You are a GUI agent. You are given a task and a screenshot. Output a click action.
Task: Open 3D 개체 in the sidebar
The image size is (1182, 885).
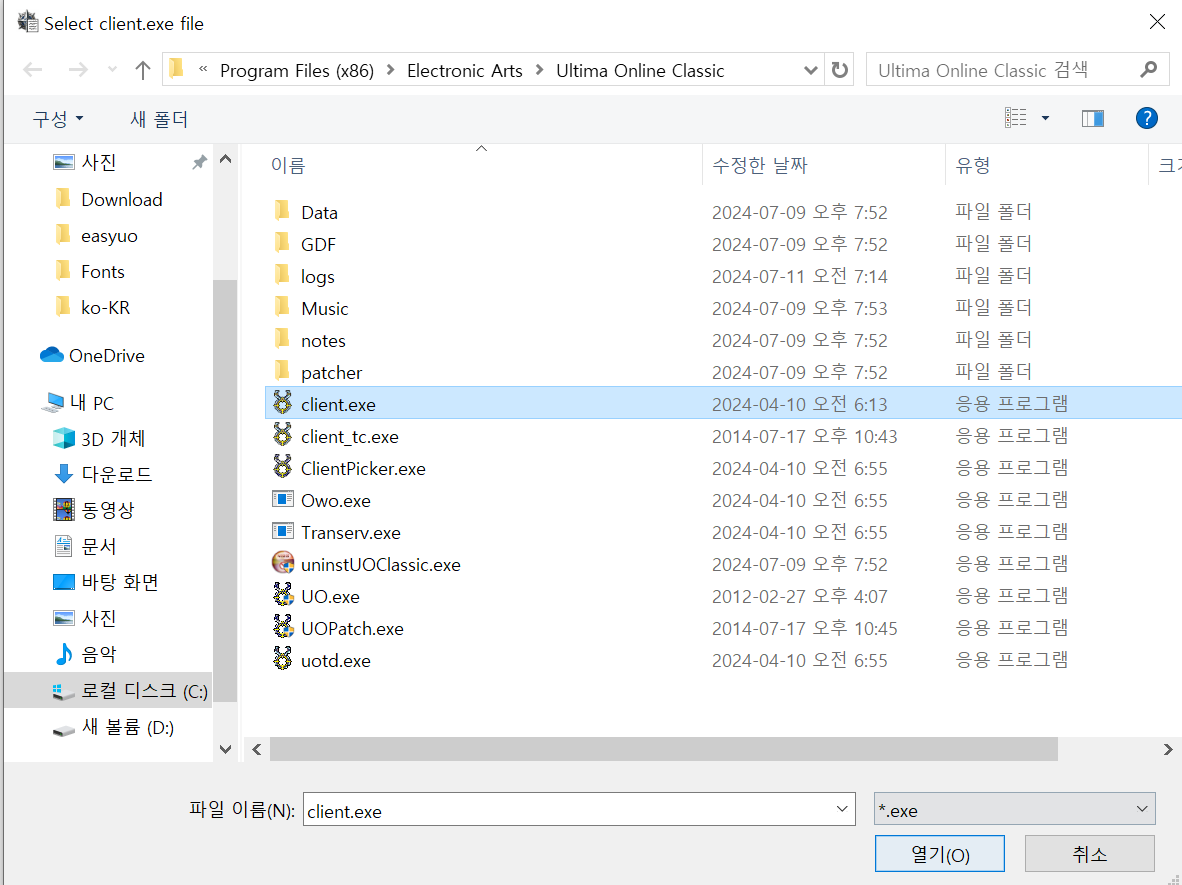[x=99, y=438]
